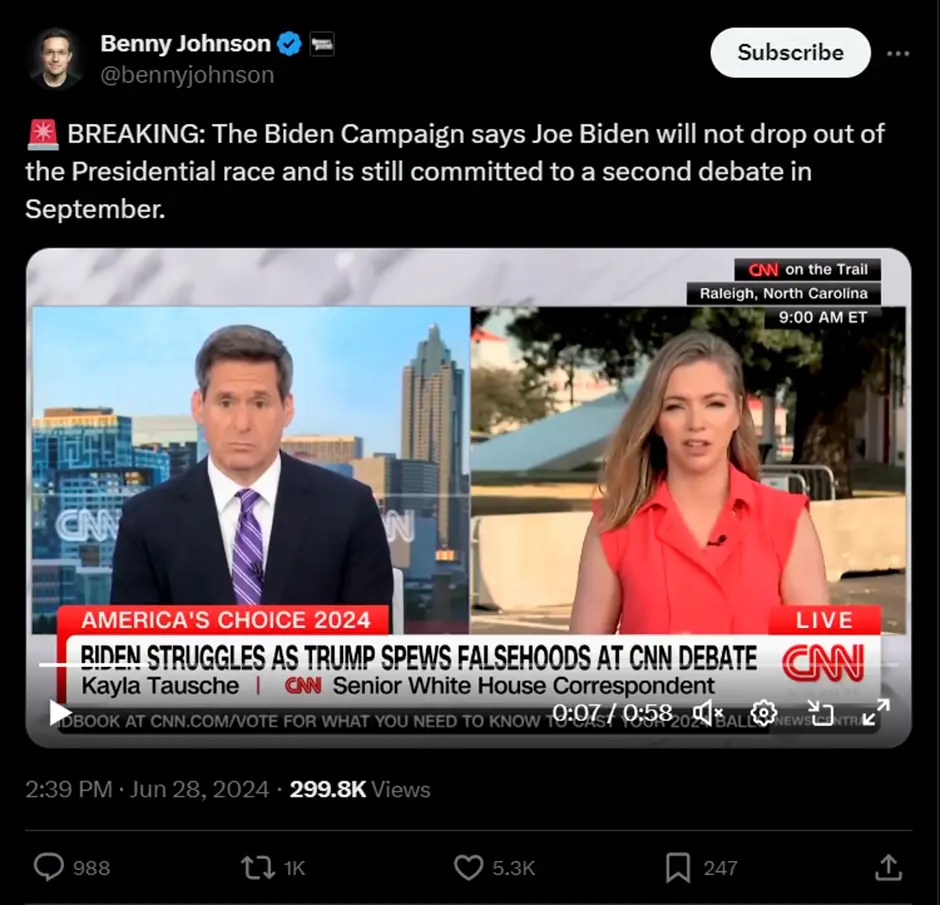Click Benny Johnson's profile avatar
Viewport: 940px width, 905px height.
(x=56, y=58)
